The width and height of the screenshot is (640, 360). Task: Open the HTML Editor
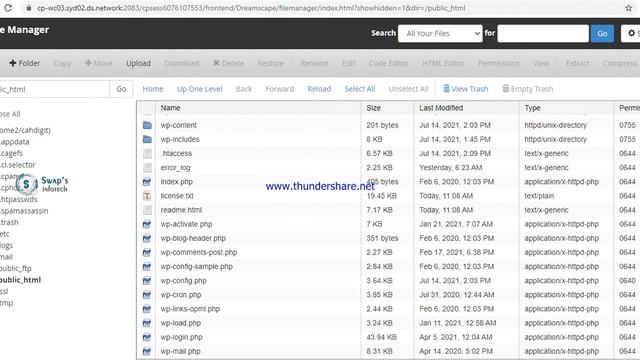point(443,63)
